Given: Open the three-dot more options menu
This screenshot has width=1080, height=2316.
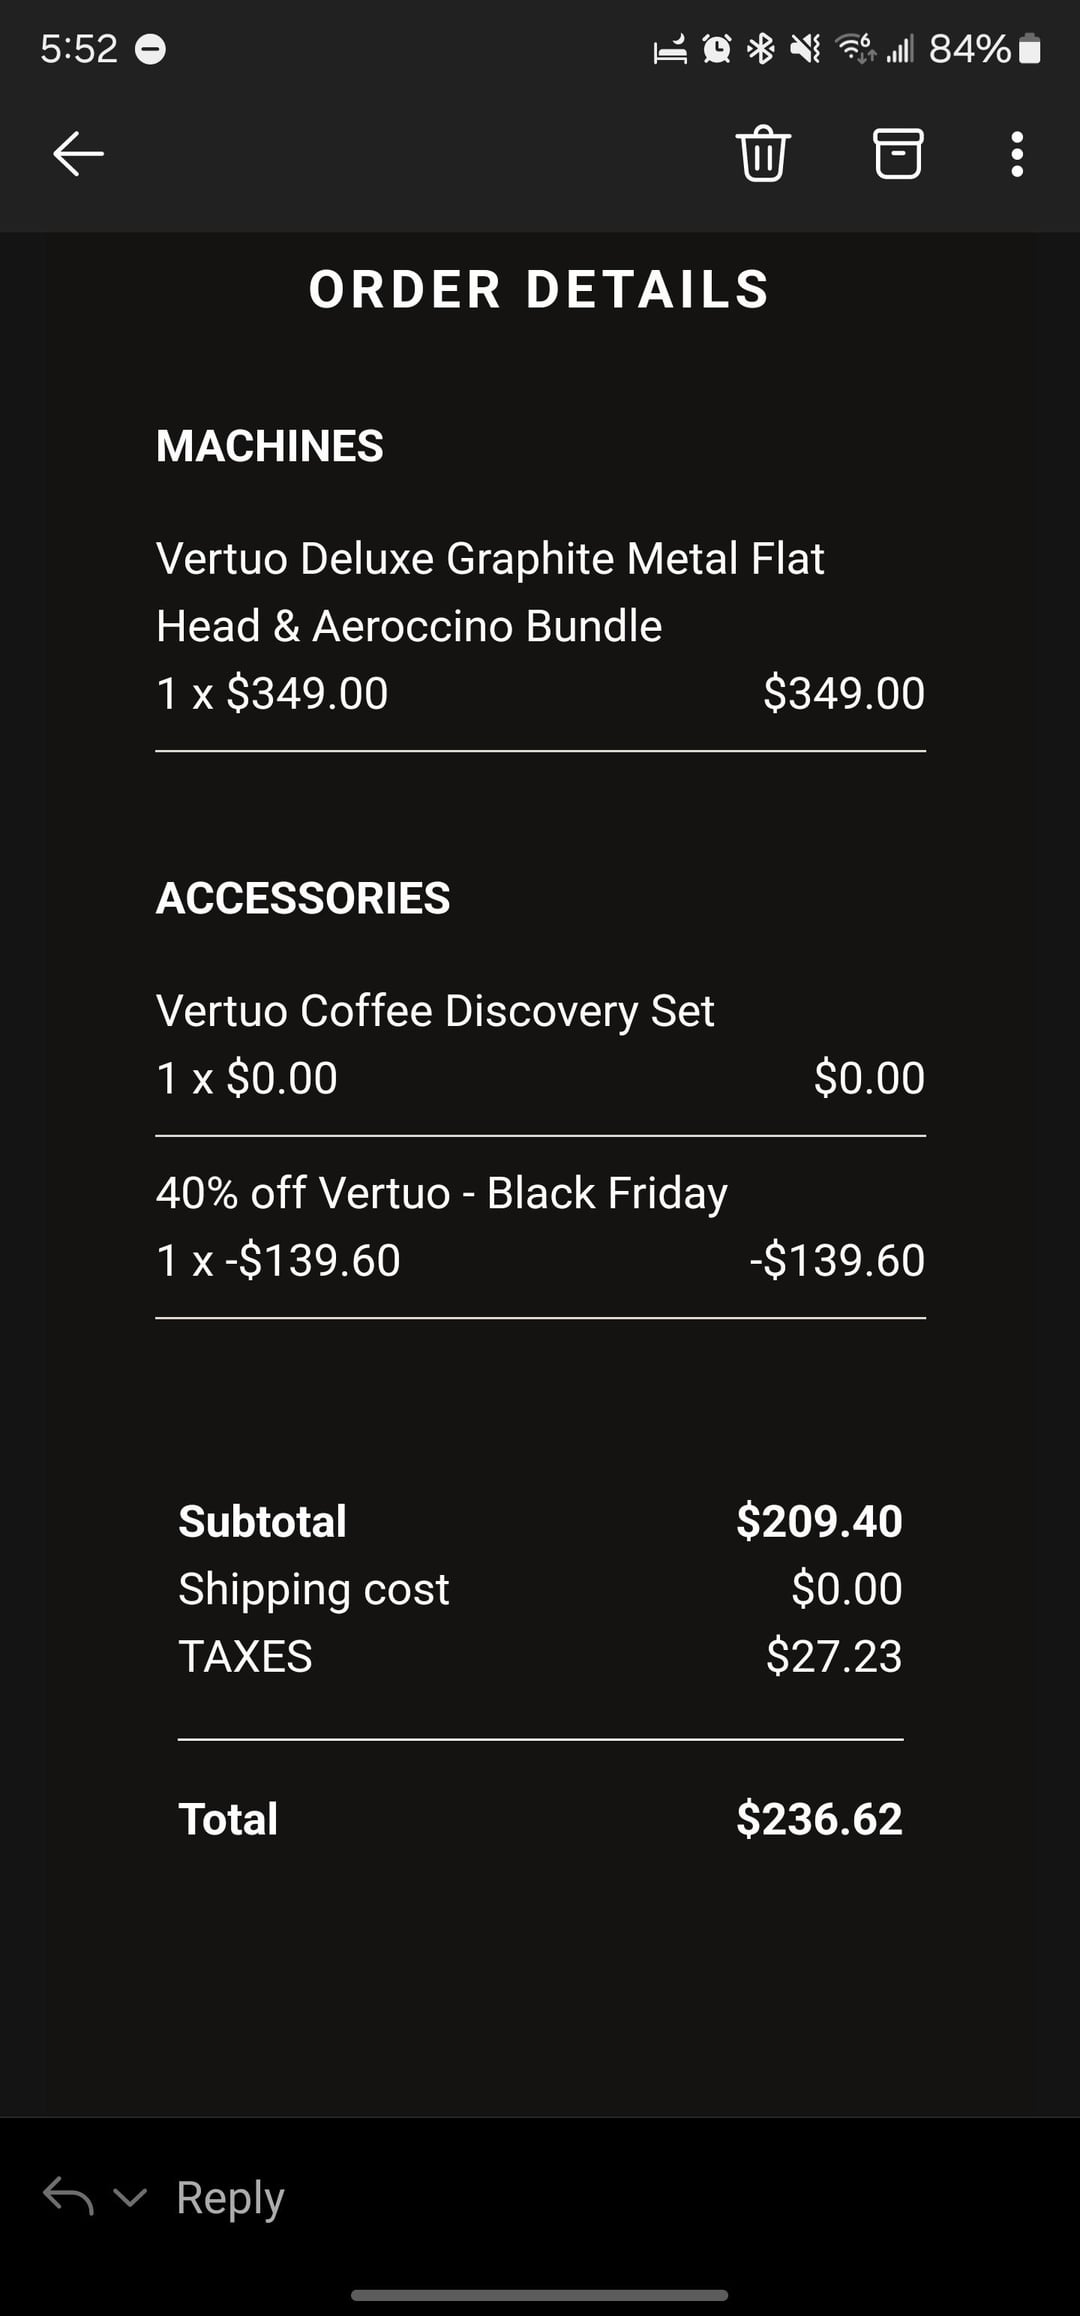Looking at the screenshot, I should coord(1017,154).
